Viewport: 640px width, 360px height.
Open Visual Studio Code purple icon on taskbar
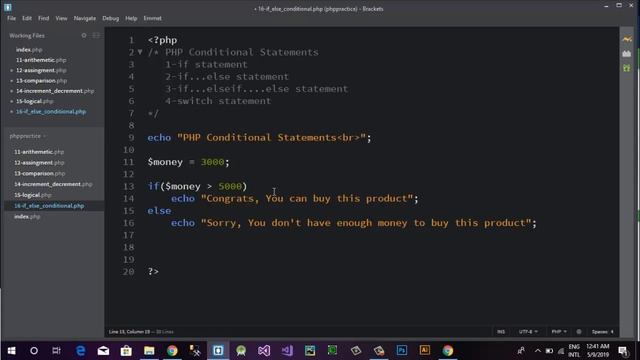pos(287,351)
